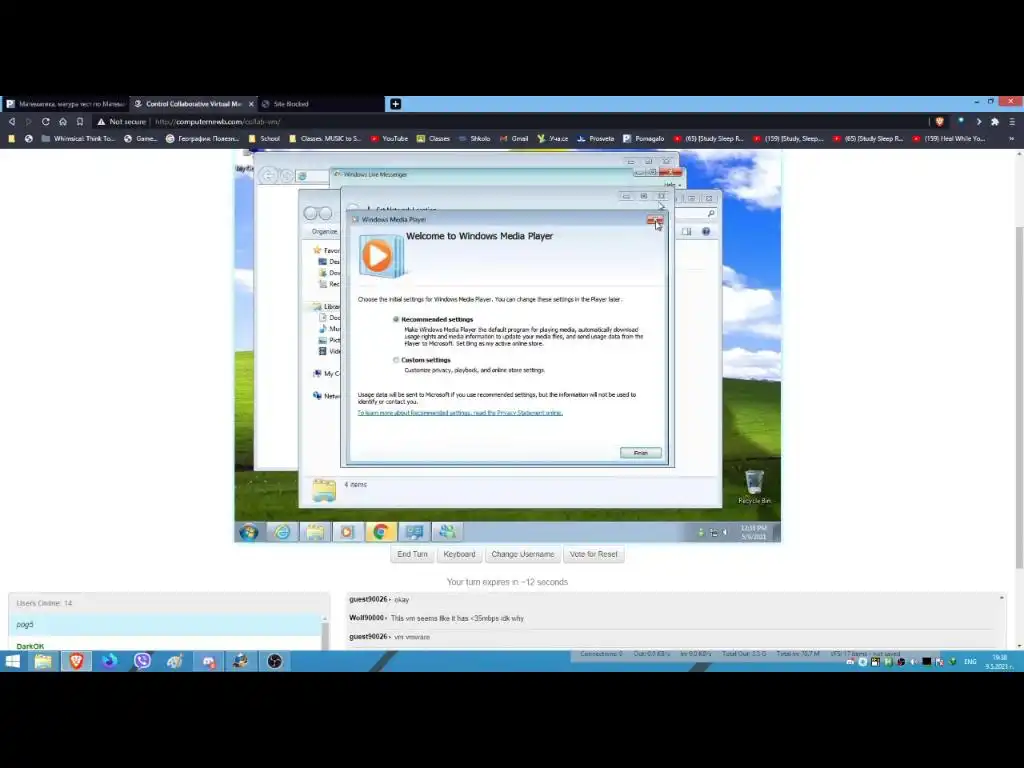Click the browser back arrow
This screenshot has width=1024, height=768.
[12, 121]
